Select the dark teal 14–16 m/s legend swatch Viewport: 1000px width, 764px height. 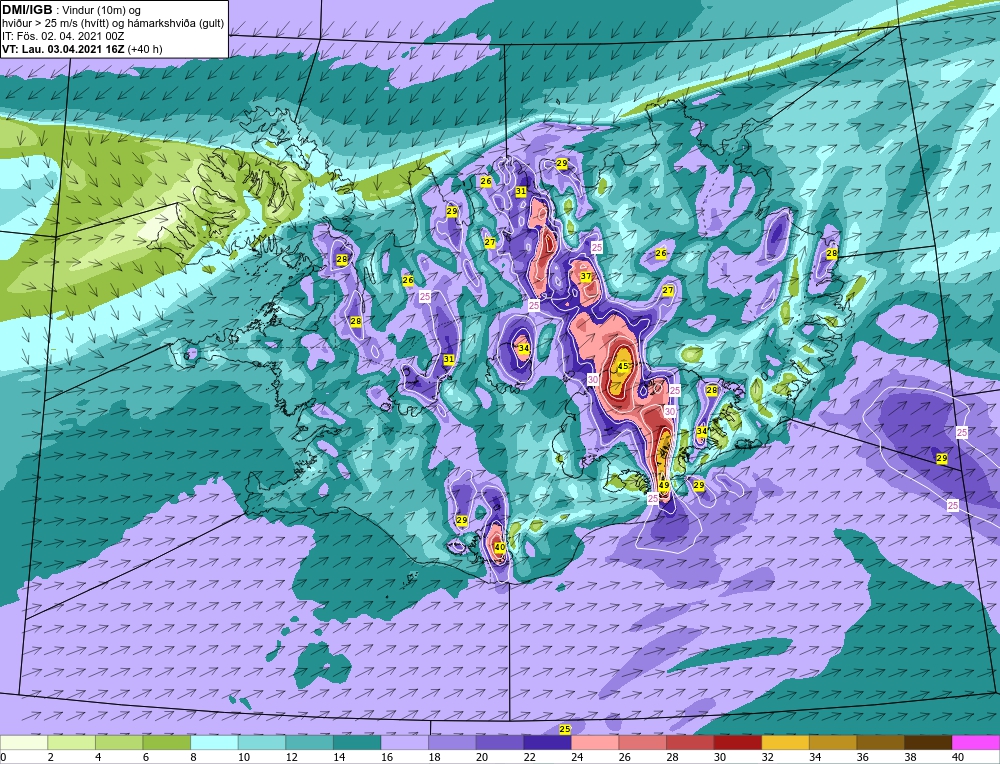[357, 743]
